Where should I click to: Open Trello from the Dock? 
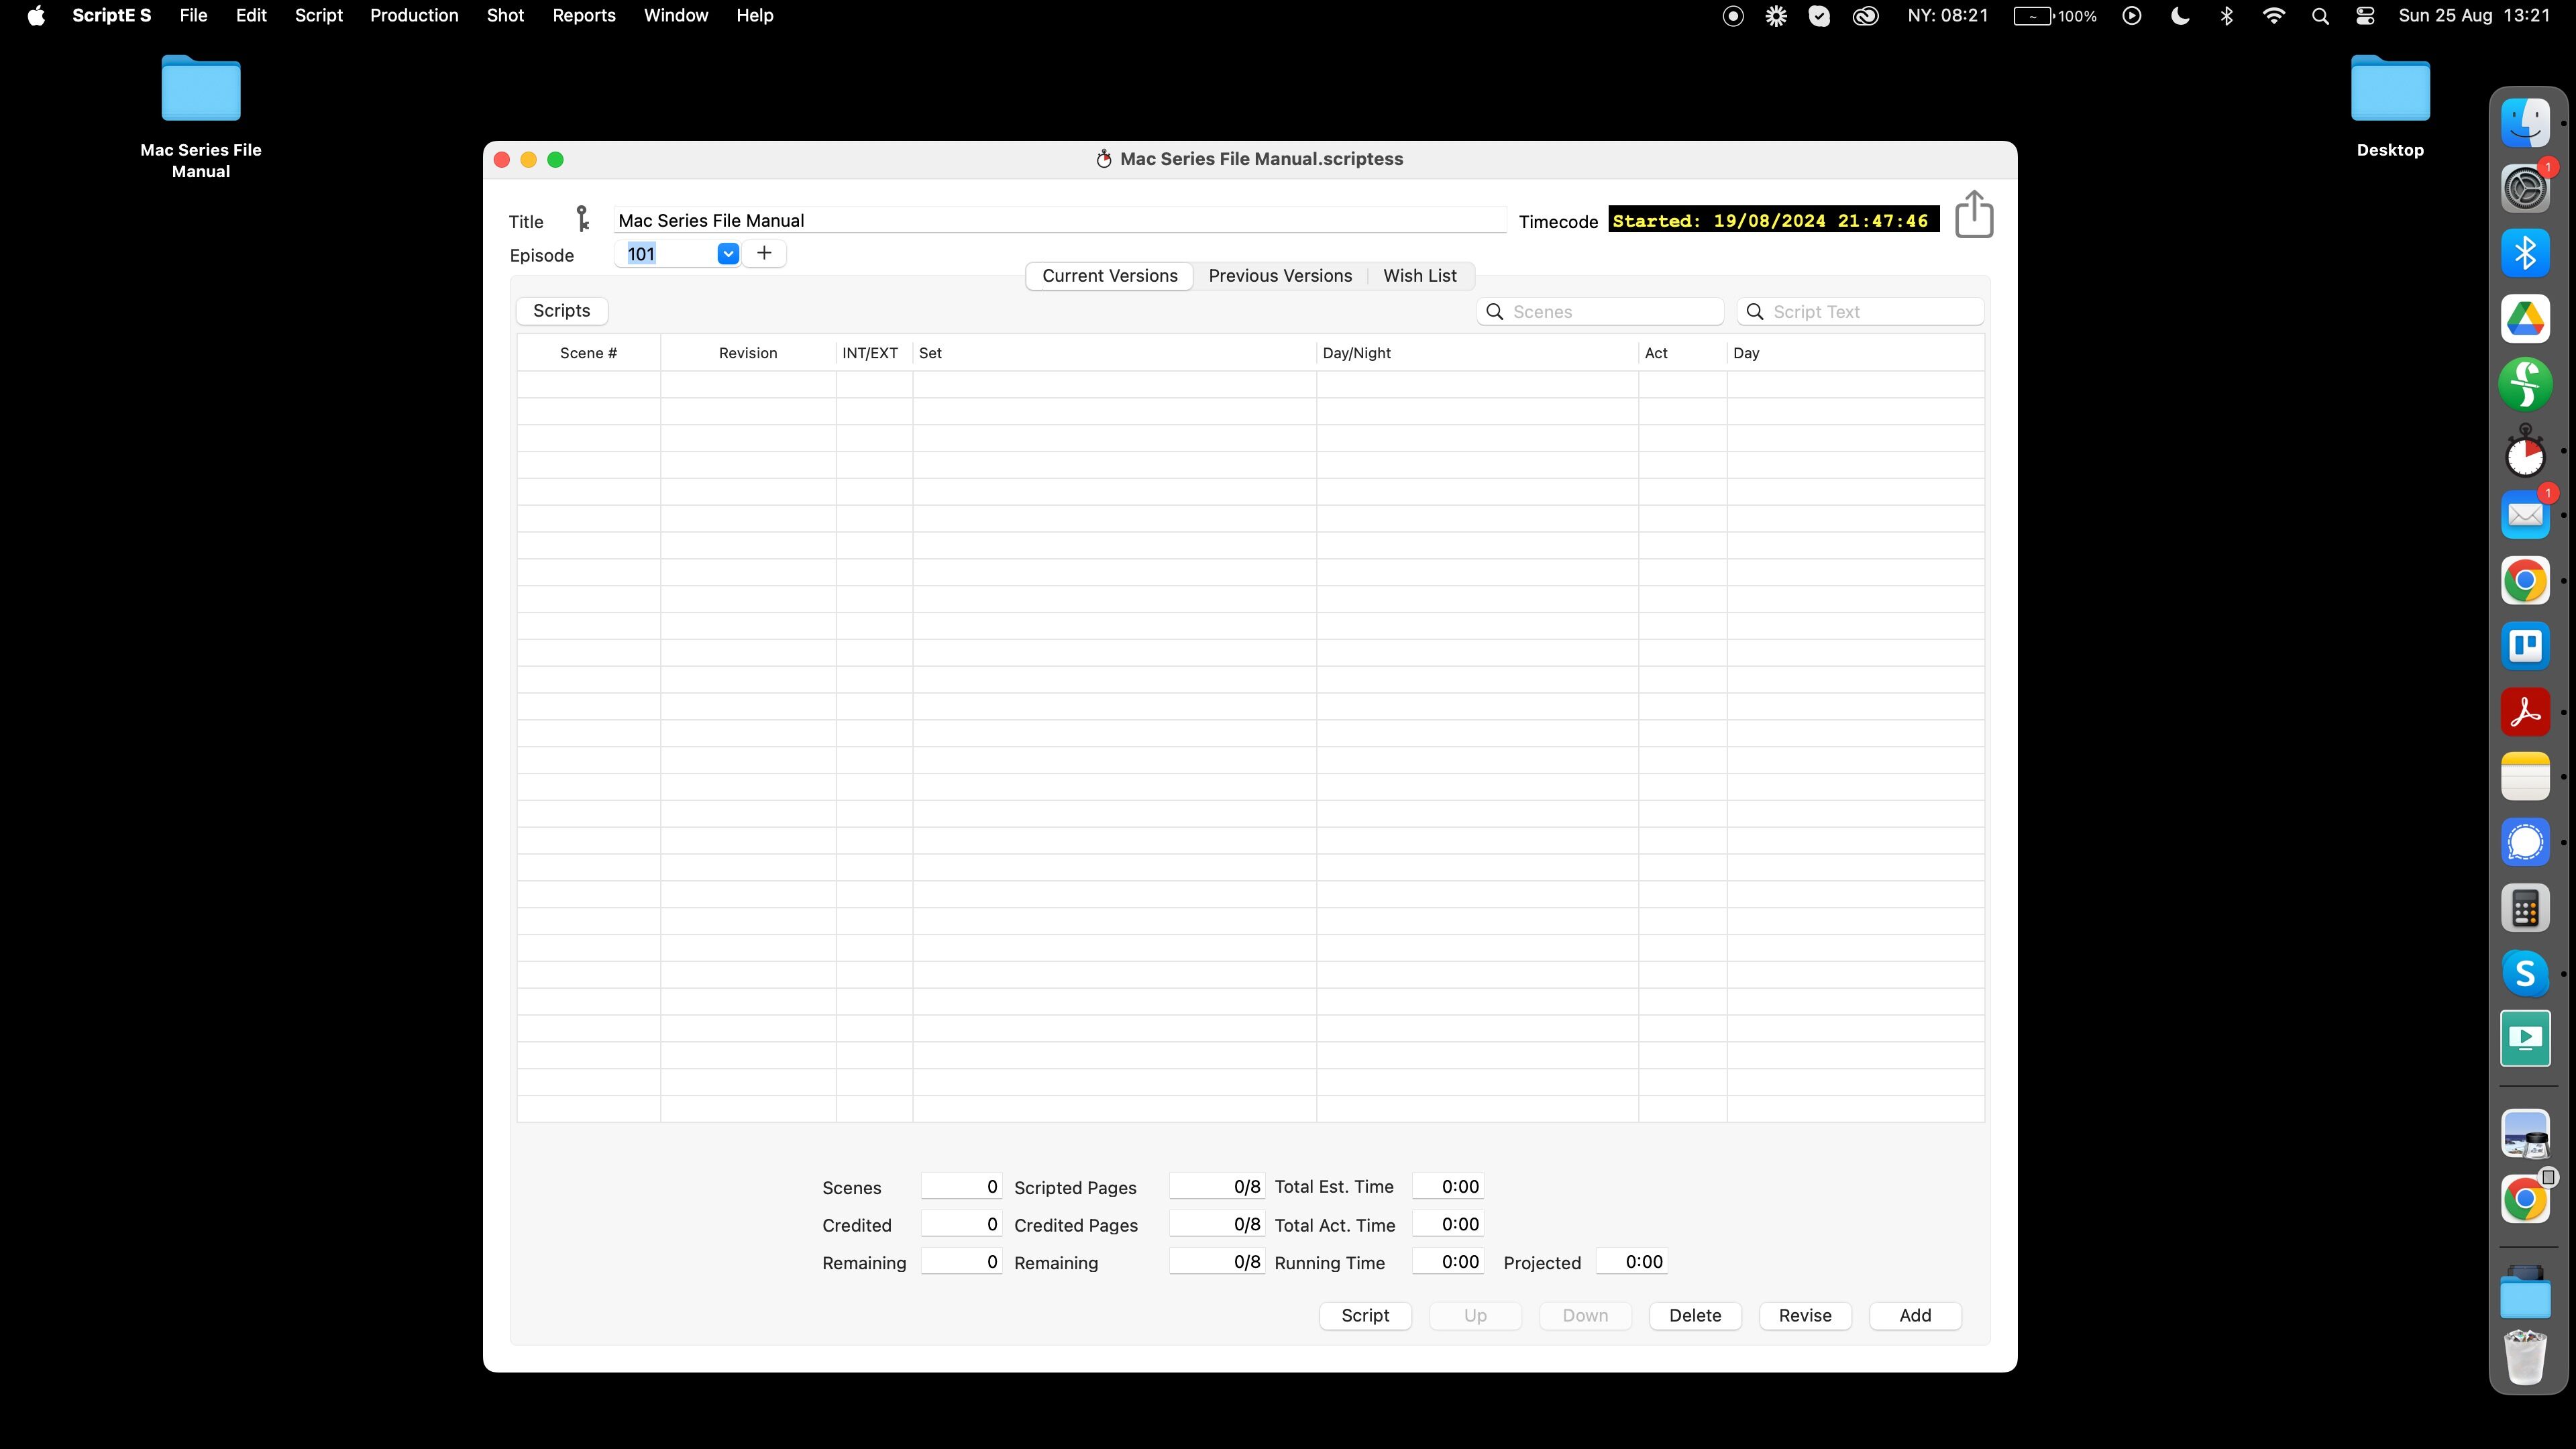[x=2525, y=646]
